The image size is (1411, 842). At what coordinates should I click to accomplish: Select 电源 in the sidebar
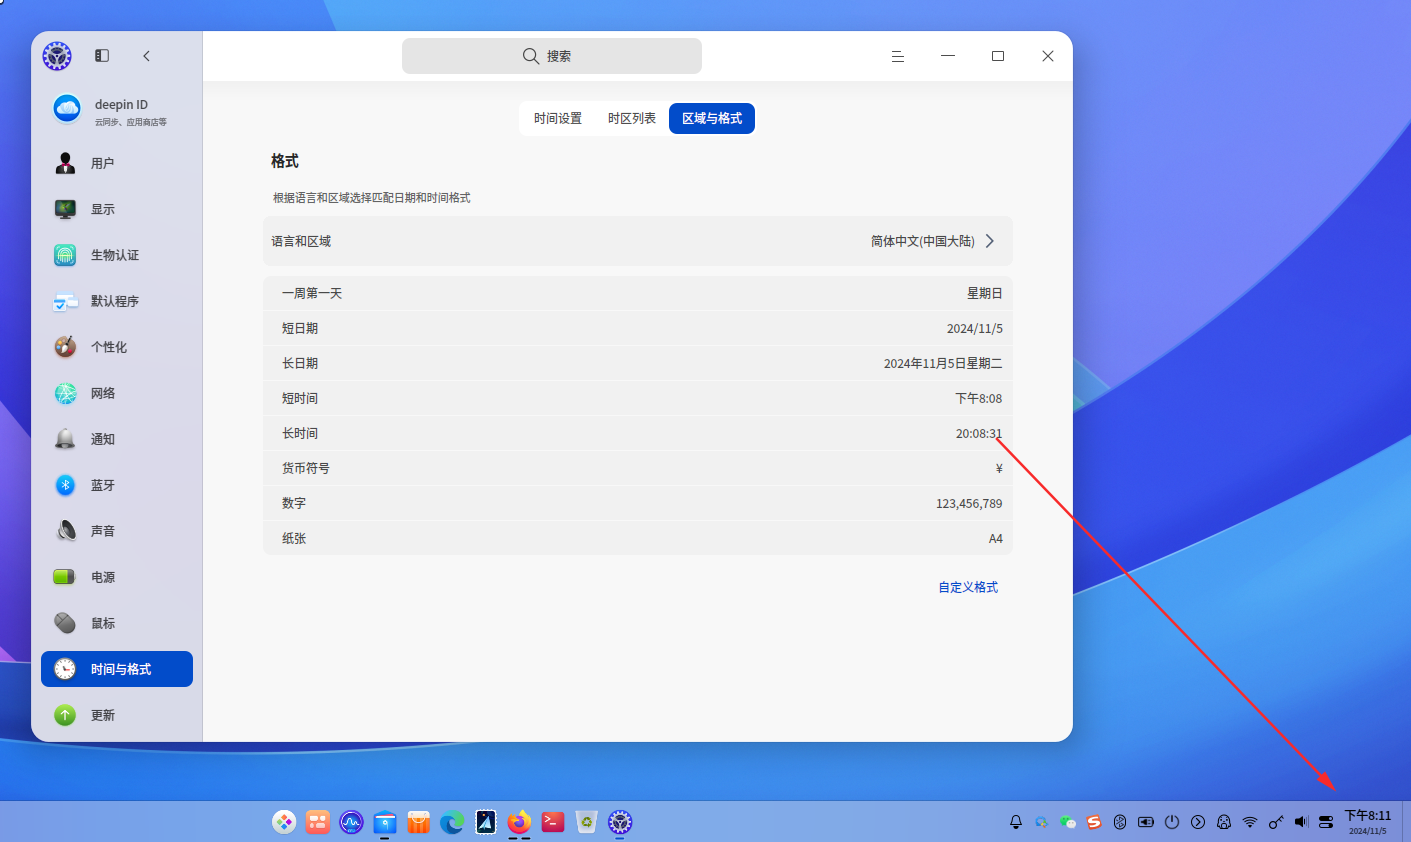pyautogui.click(x=117, y=577)
